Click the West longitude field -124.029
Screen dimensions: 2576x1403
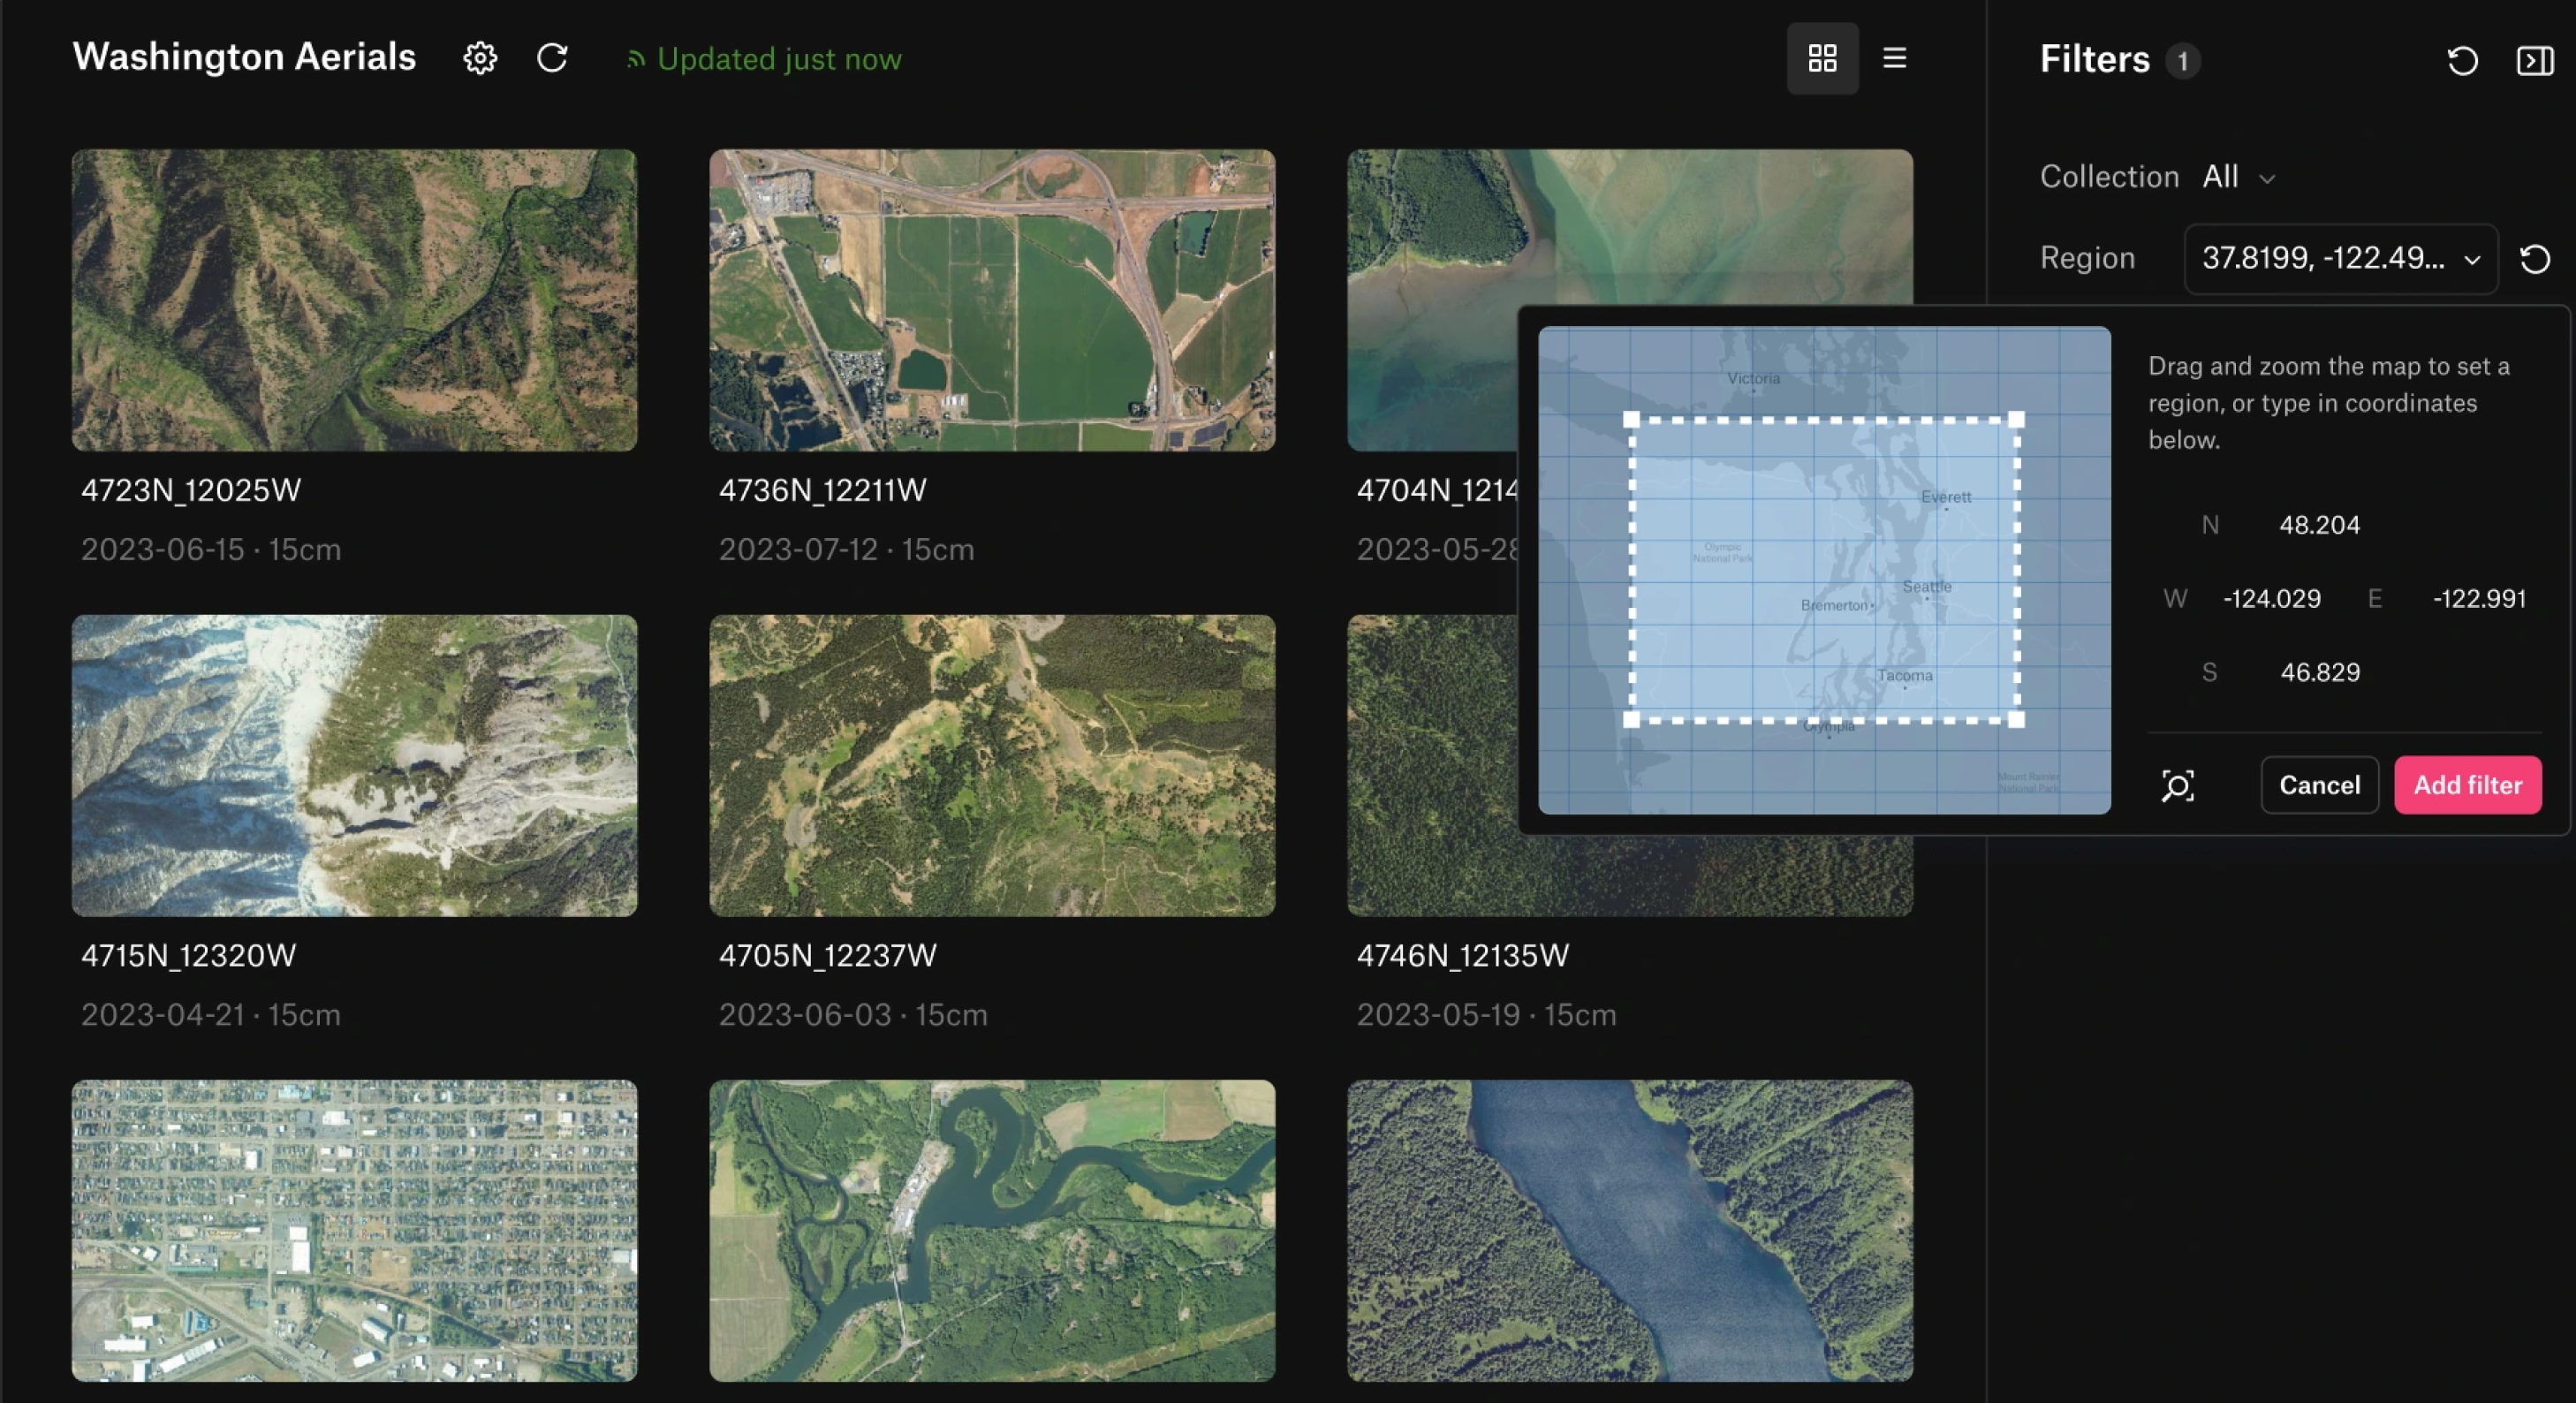[2271, 599]
